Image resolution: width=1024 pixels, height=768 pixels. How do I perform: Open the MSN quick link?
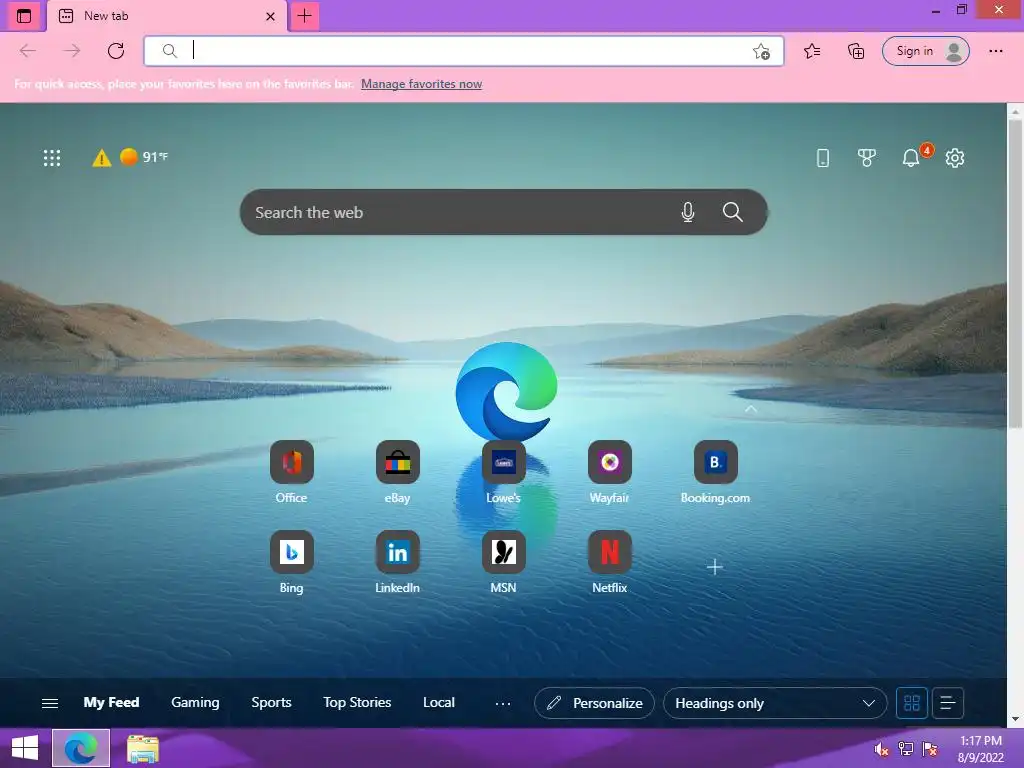(504, 562)
